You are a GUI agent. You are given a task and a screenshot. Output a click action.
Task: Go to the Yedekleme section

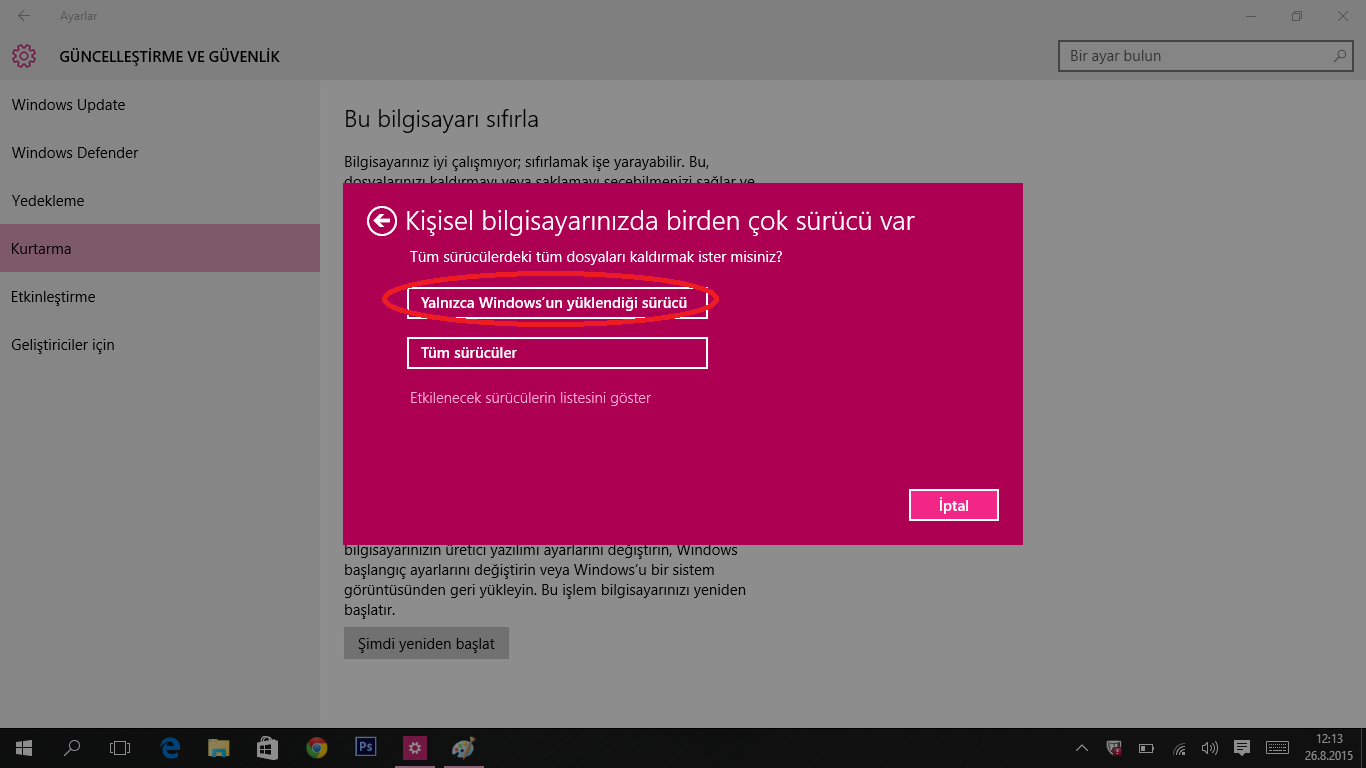click(160, 201)
